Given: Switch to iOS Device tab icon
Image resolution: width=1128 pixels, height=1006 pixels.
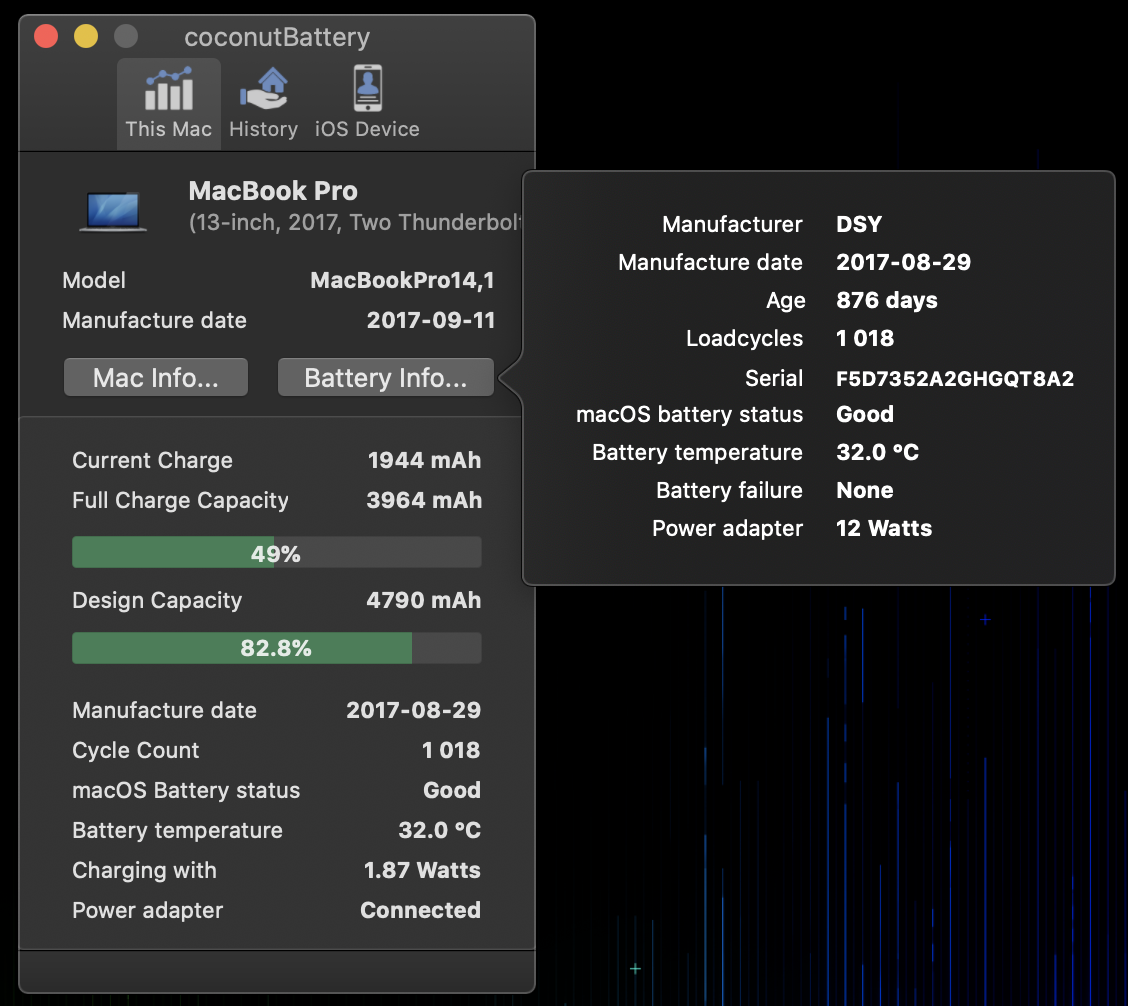Looking at the screenshot, I should (368, 89).
